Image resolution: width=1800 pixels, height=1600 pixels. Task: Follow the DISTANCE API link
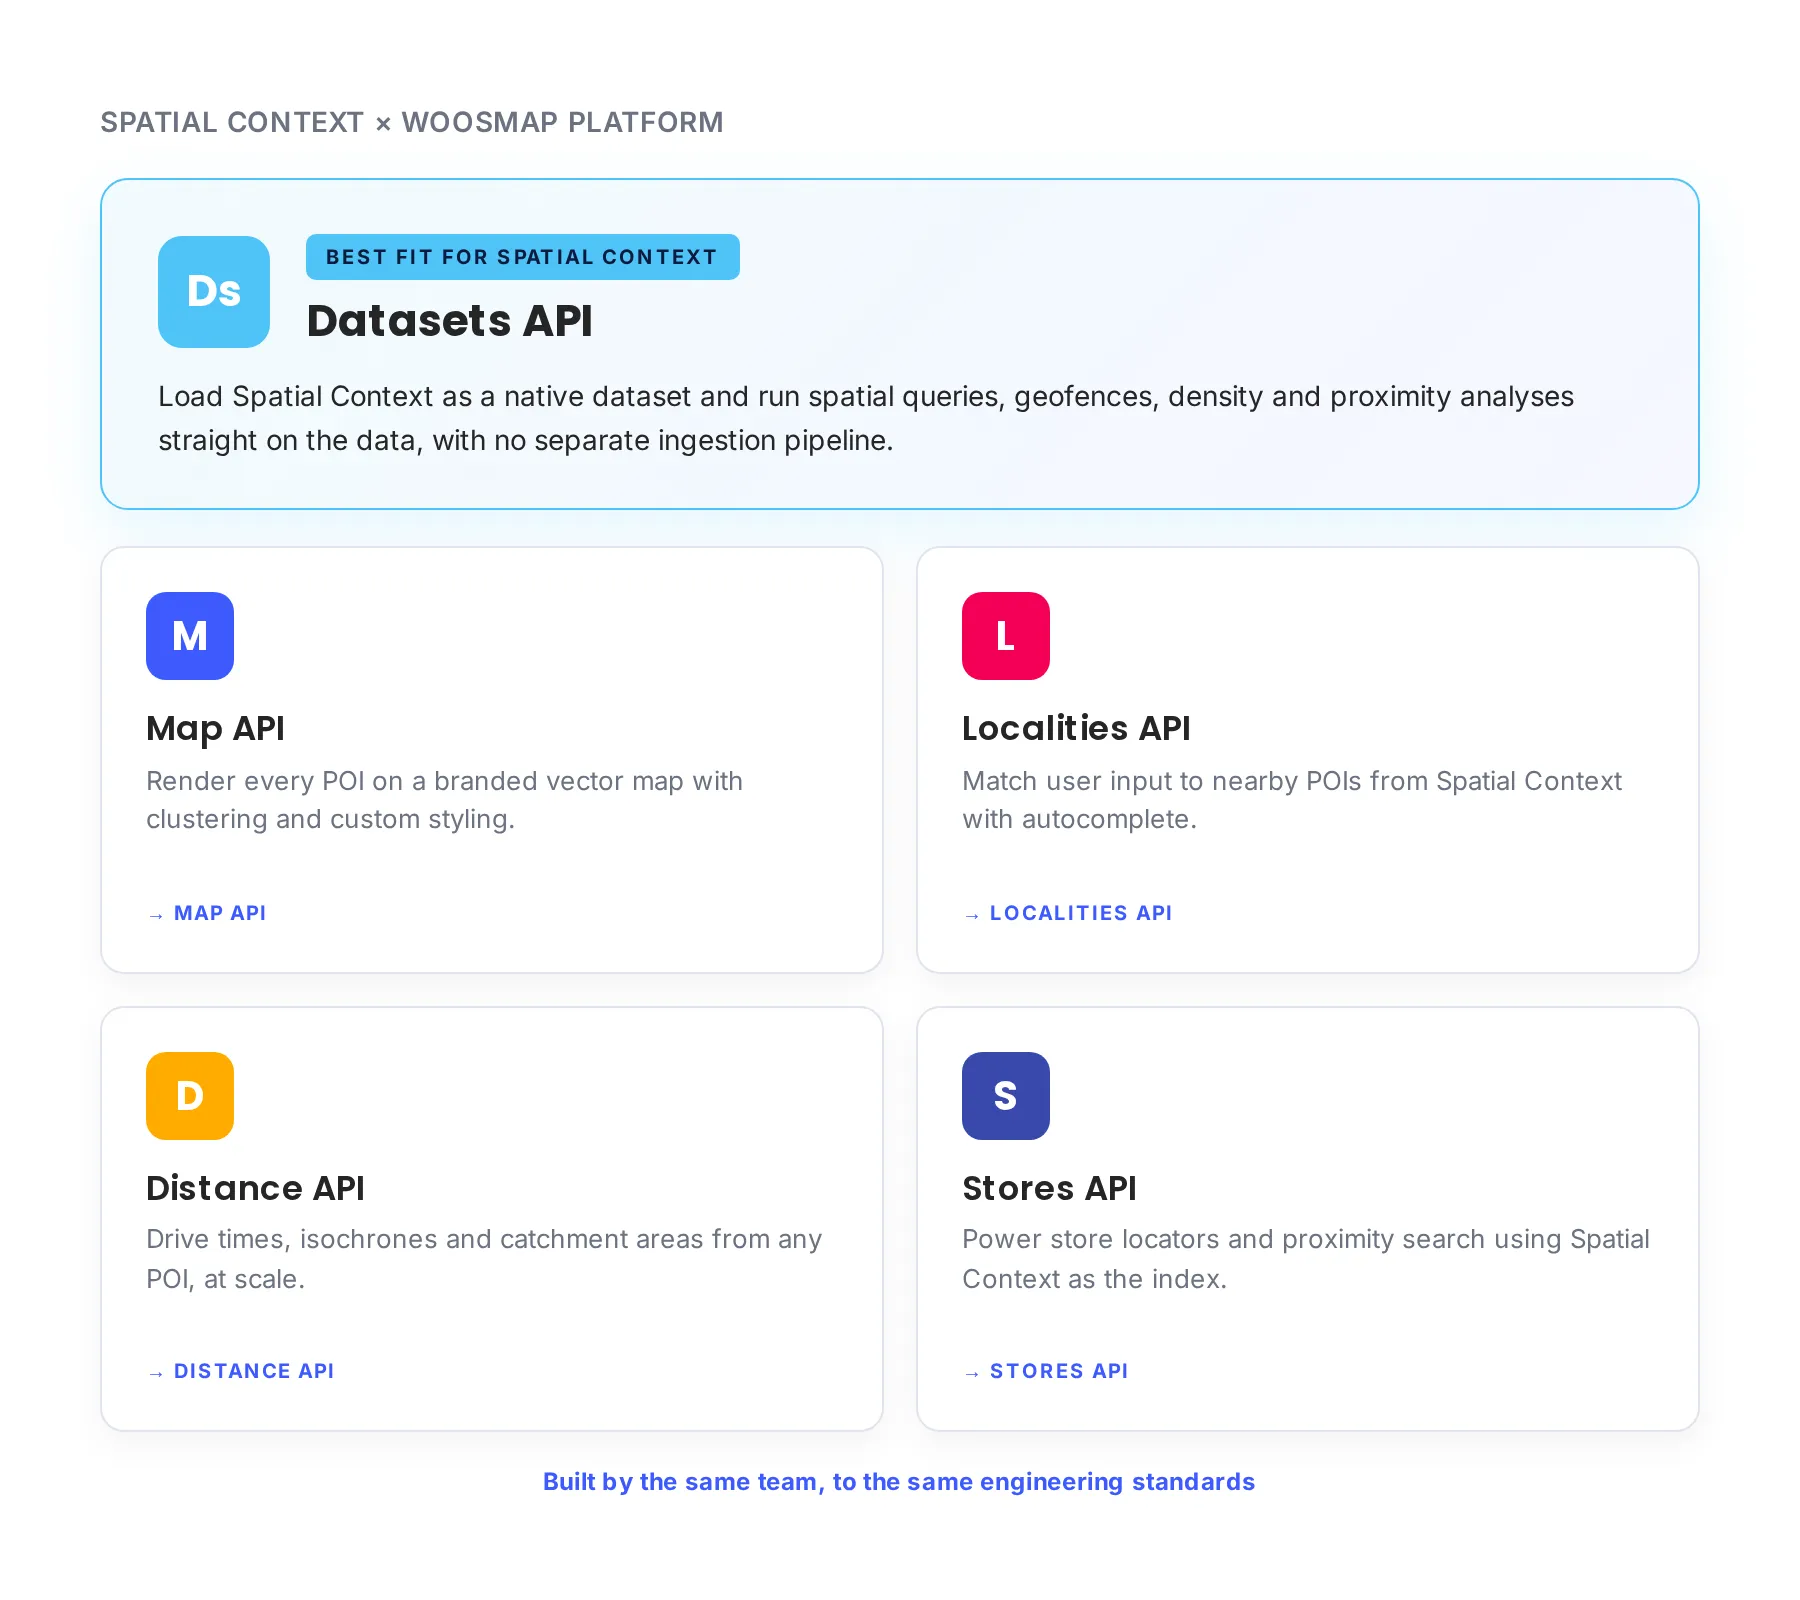(x=254, y=1371)
